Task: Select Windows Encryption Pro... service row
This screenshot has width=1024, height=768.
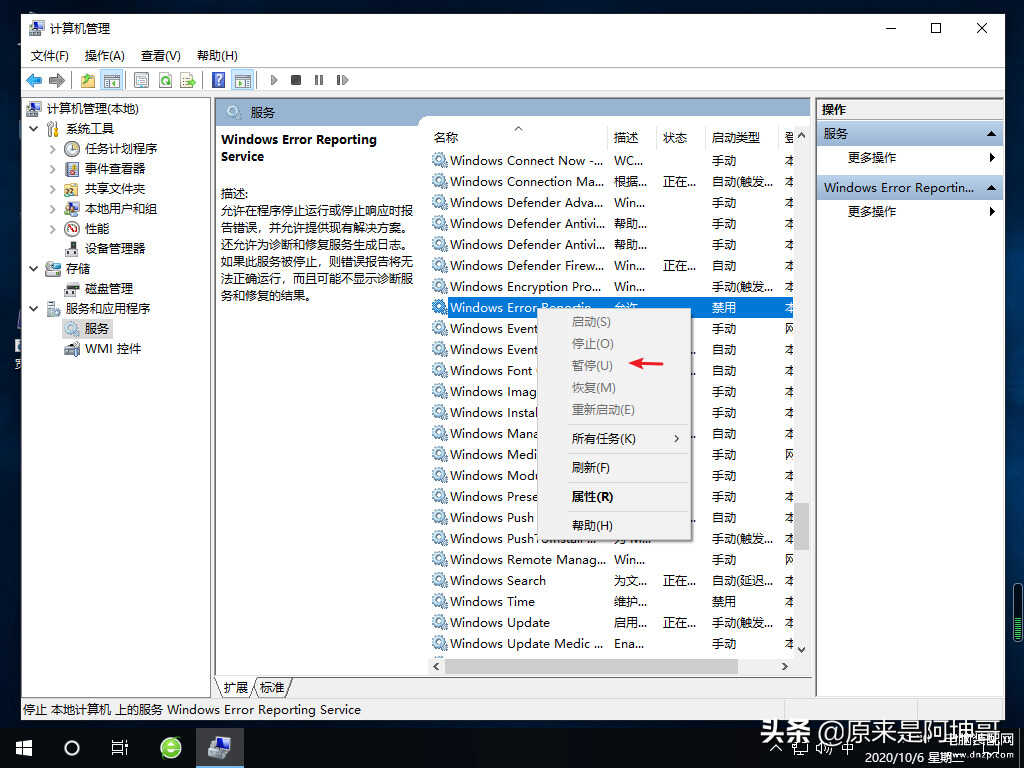Action: 612,287
